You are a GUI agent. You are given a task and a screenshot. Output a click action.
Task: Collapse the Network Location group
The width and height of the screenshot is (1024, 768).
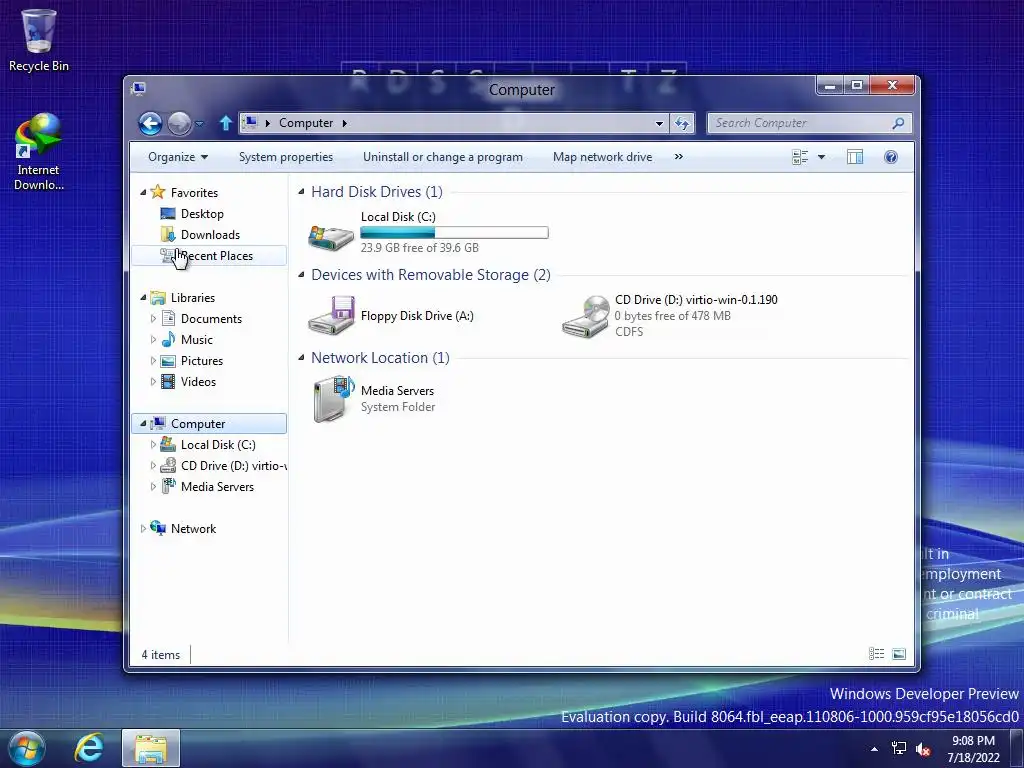pos(301,357)
